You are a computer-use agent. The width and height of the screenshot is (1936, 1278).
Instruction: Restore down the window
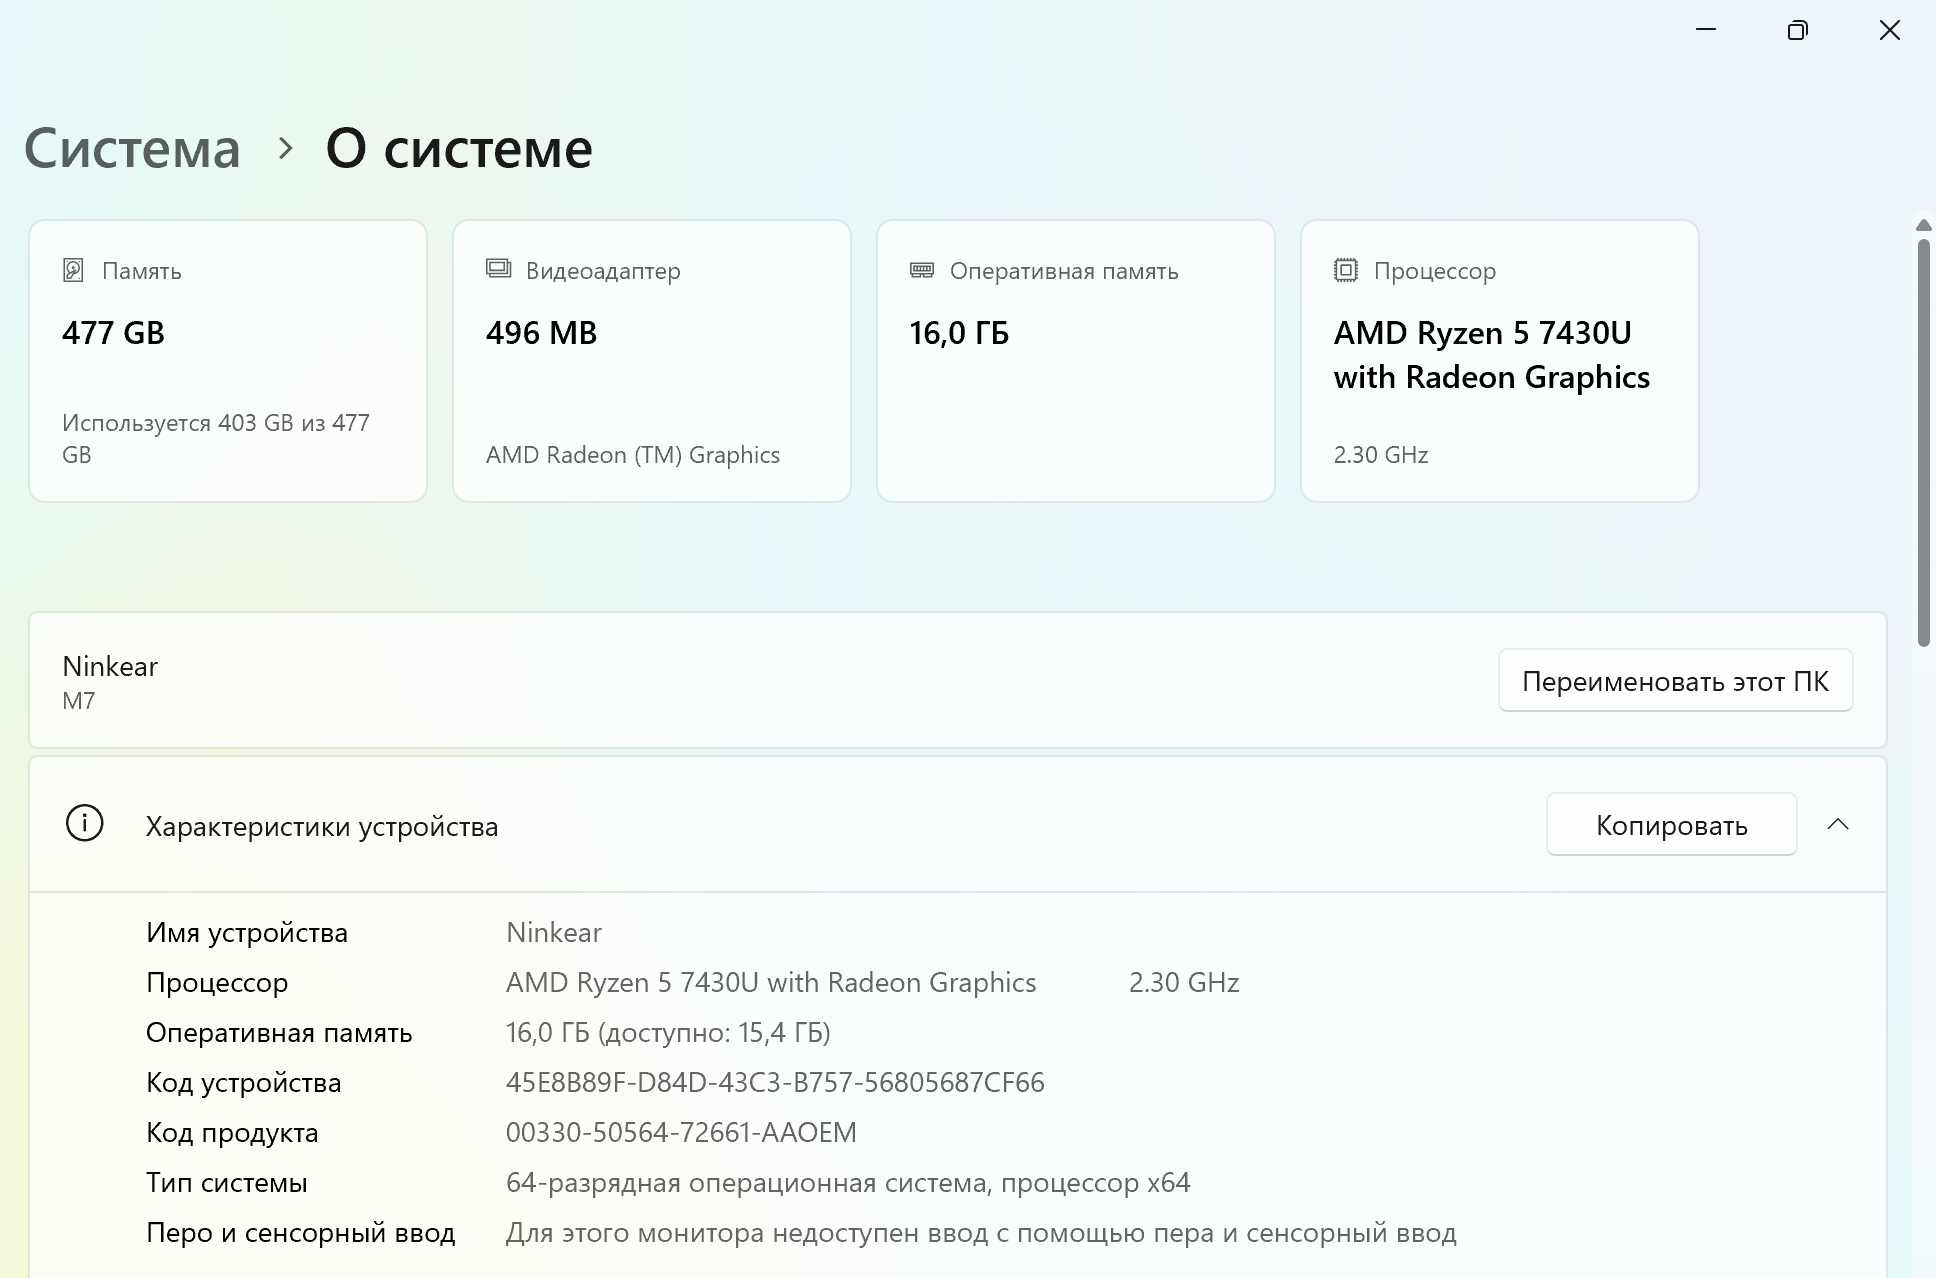click(1797, 31)
